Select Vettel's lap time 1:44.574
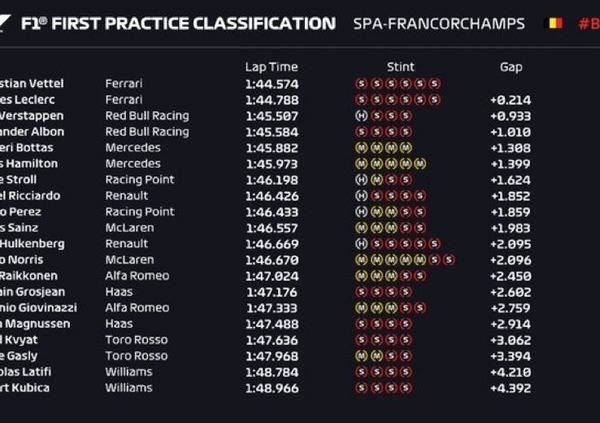The image size is (600, 423). 271,84
